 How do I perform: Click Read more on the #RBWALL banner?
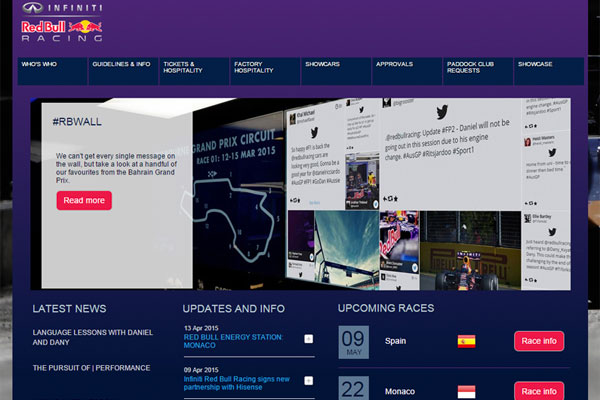click(84, 201)
